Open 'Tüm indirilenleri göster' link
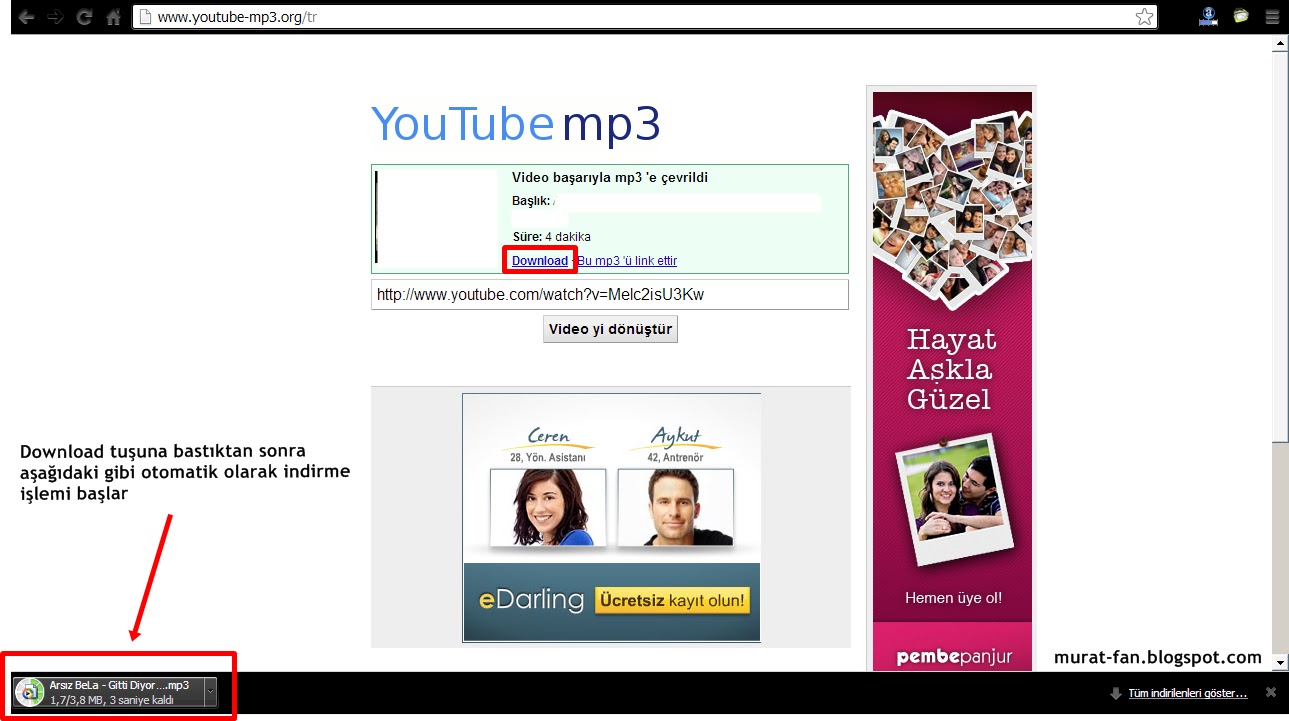Viewport: 1289px width, 721px height. tap(1188, 693)
